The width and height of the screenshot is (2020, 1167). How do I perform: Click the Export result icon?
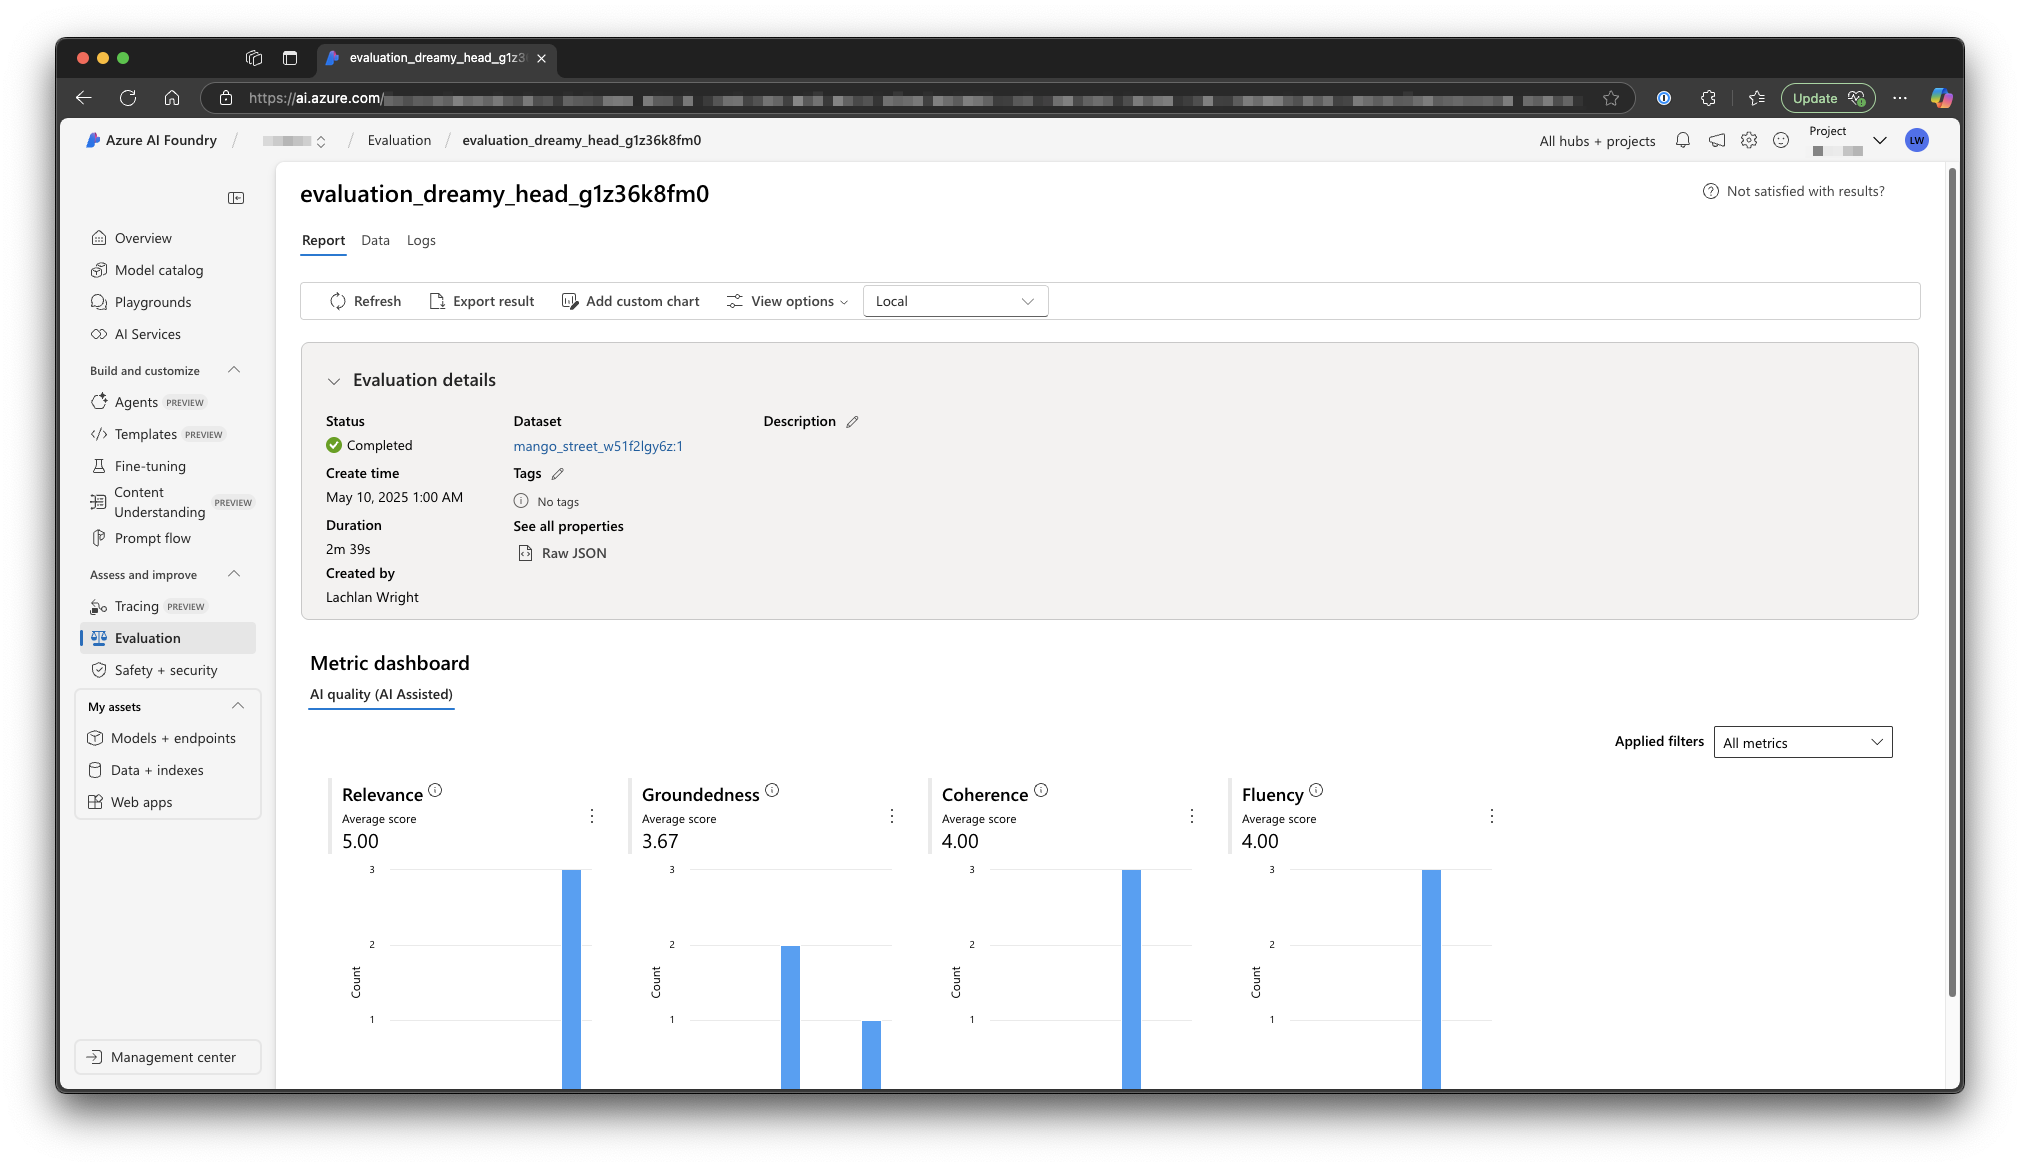click(437, 301)
